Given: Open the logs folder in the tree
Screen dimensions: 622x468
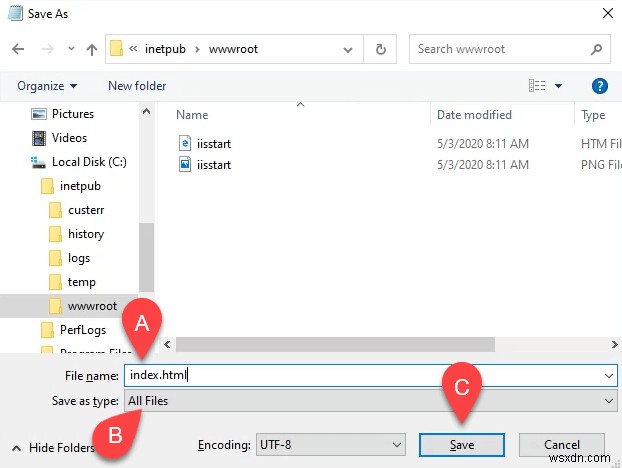Looking at the screenshot, I should 79,258.
